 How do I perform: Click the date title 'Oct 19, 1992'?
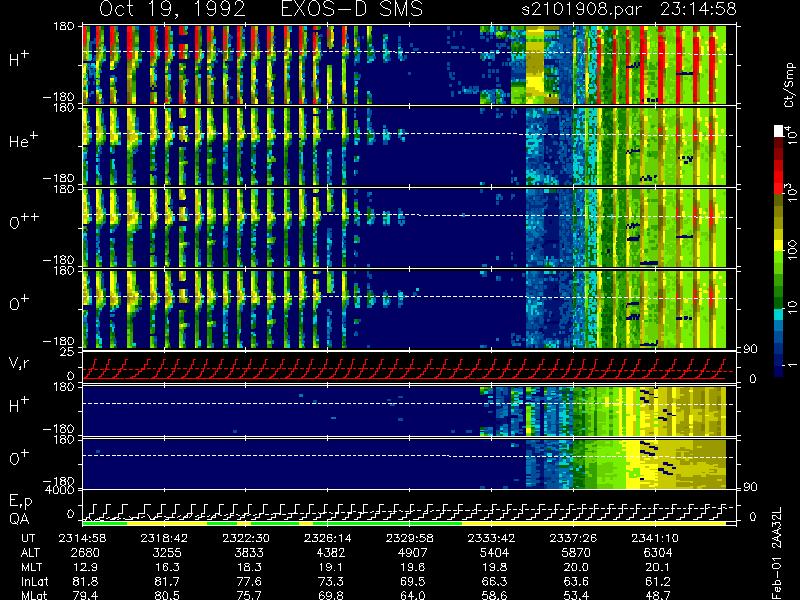tap(172, 9)
